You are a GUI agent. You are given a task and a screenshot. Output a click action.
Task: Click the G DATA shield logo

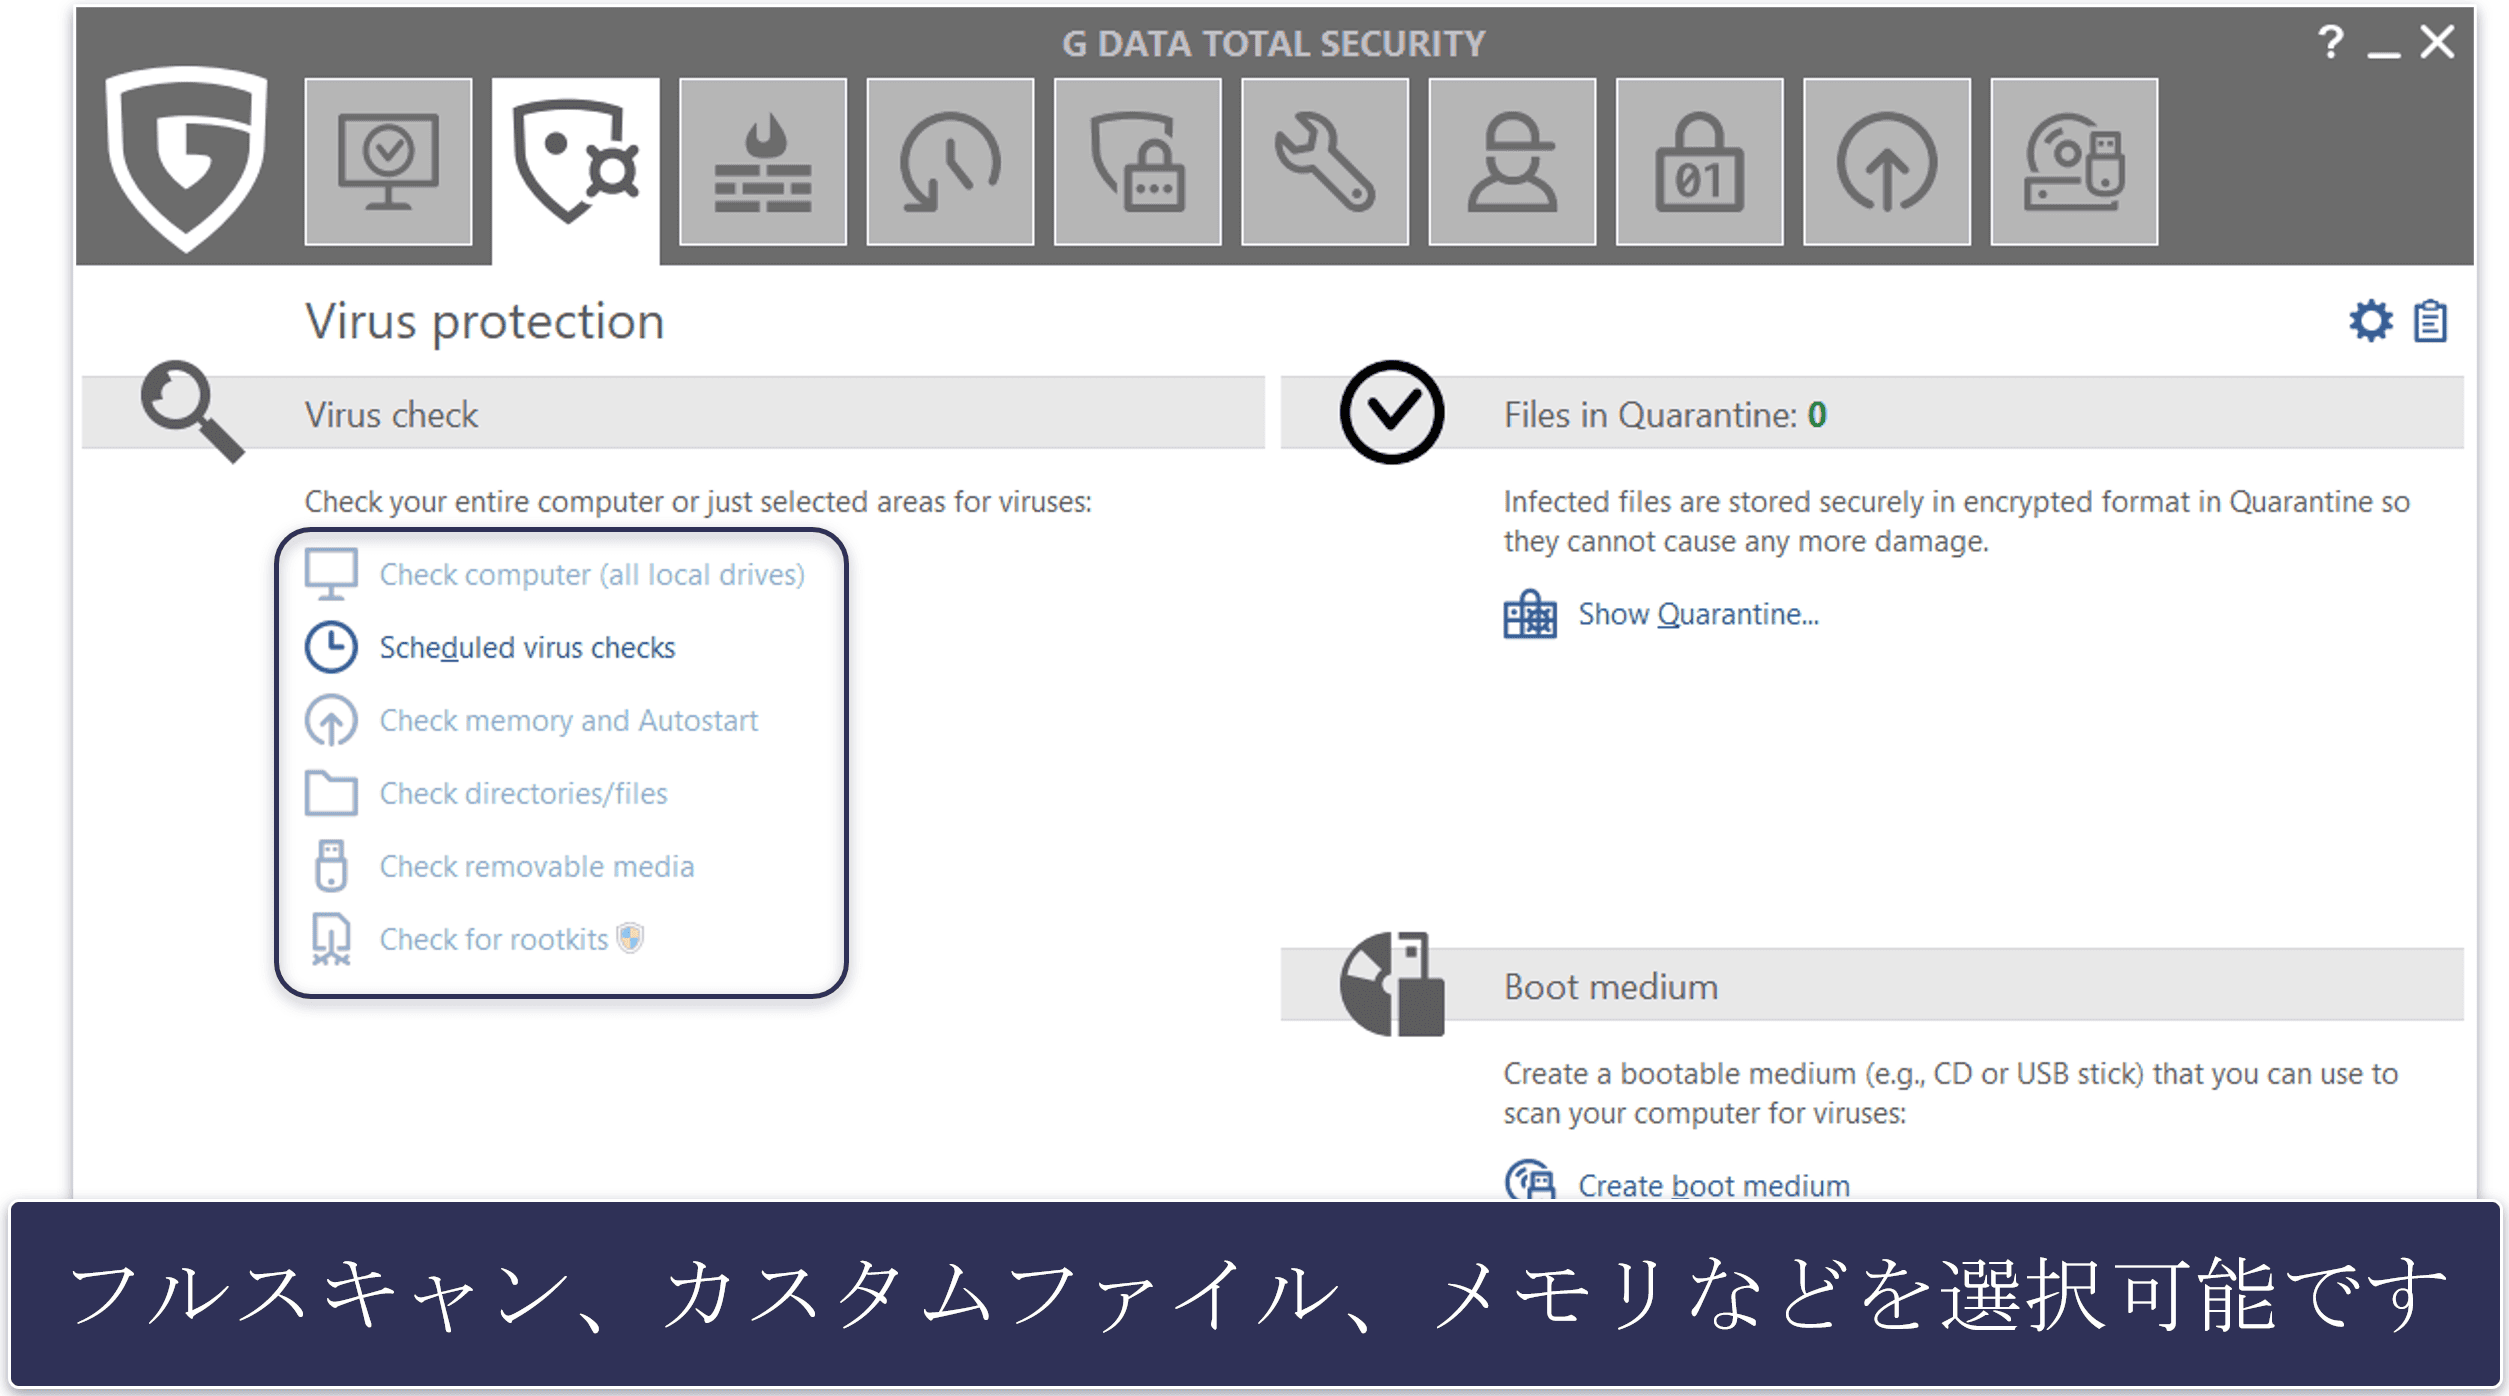pos(187,158)
